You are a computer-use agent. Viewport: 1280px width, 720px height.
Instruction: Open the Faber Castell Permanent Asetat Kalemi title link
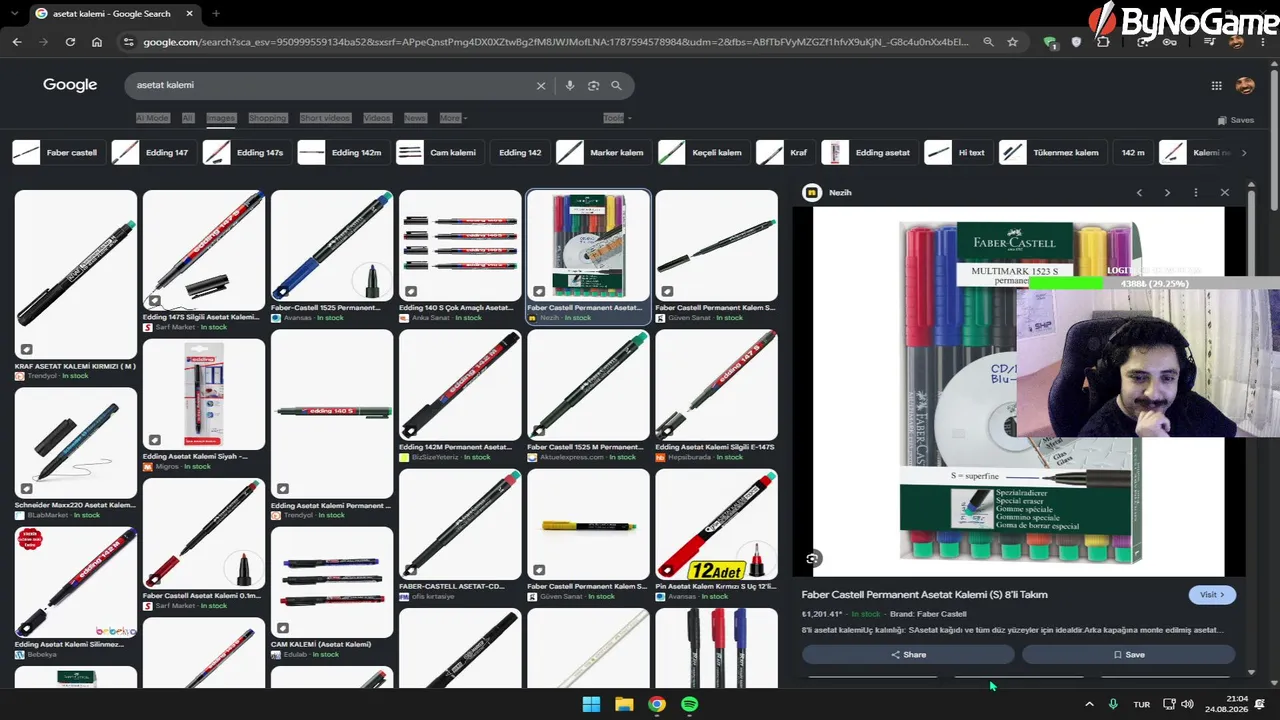924,595
